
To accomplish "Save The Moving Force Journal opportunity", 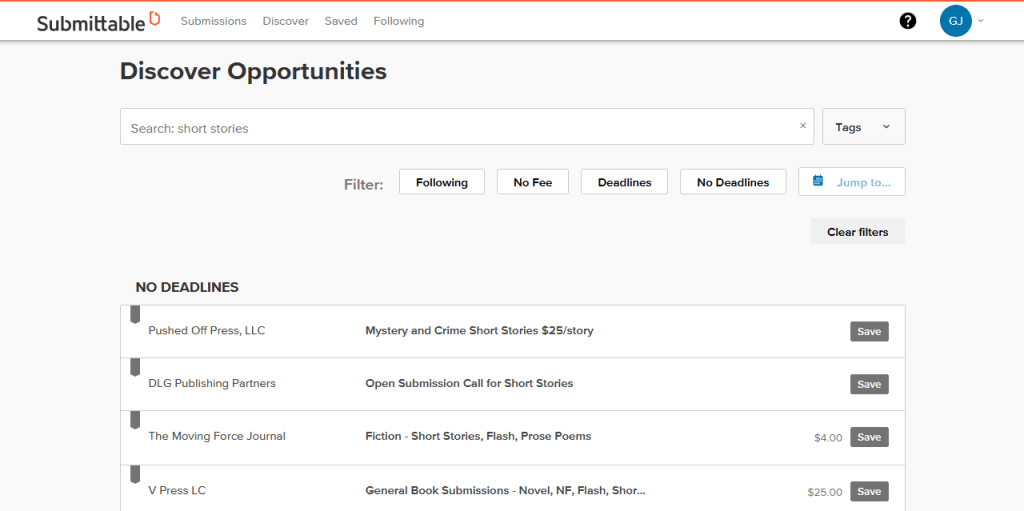I will pyautogui.click(x=869, y=437).
